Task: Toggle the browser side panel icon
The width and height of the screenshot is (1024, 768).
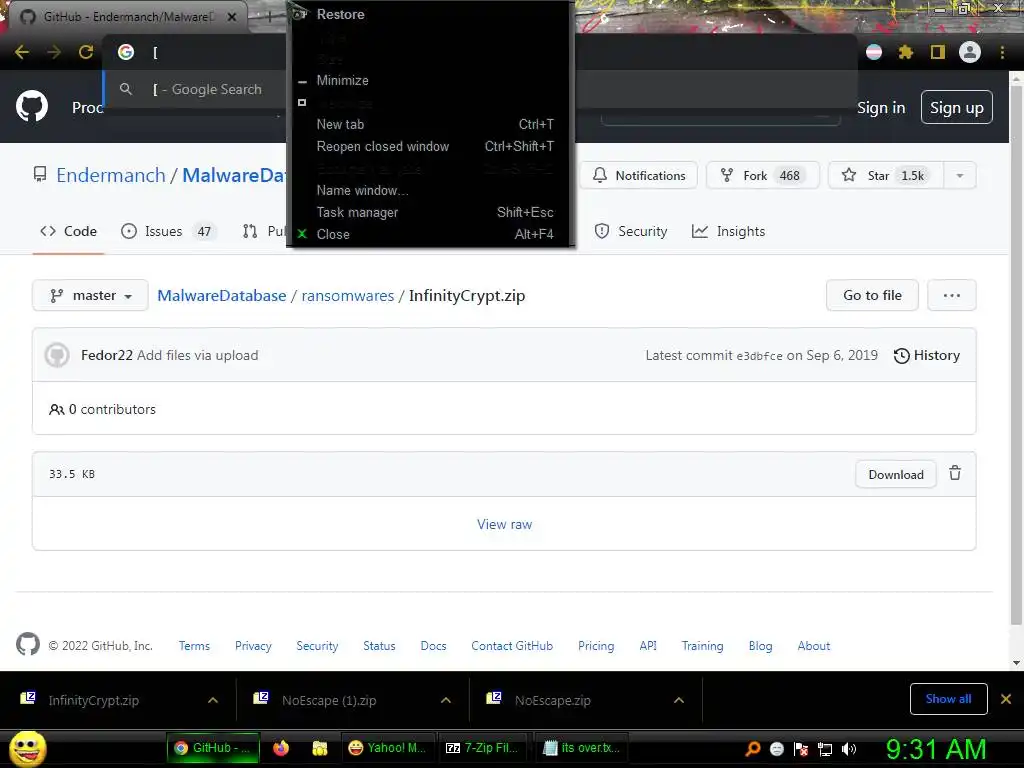Action: pos(937,52)
